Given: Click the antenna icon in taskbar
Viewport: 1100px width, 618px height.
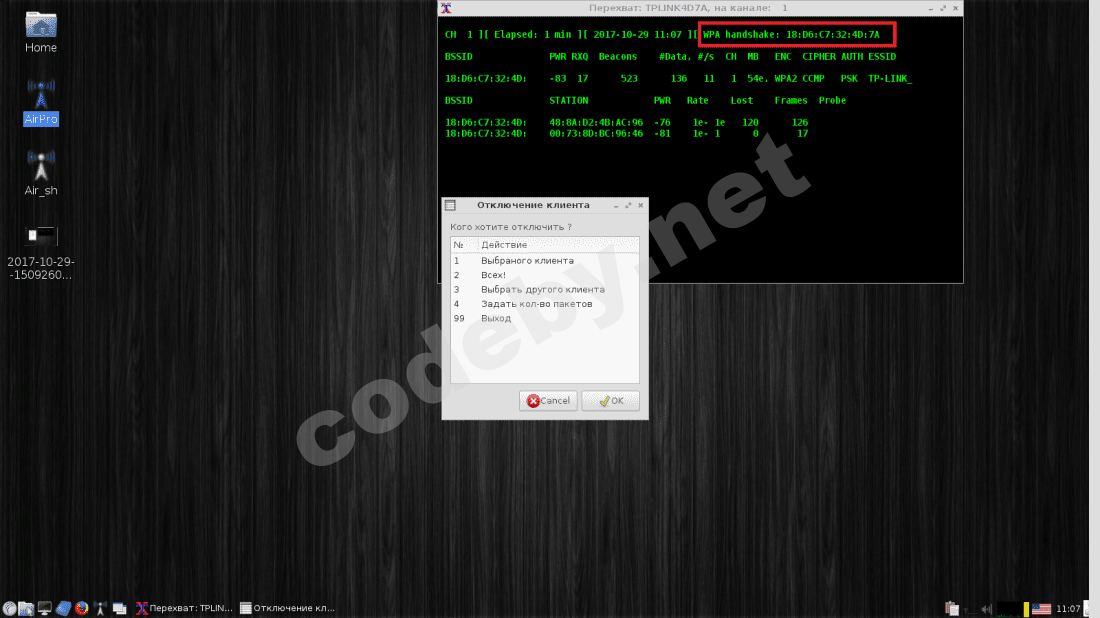Looking at the screenshot, I should tap(100, 608).
